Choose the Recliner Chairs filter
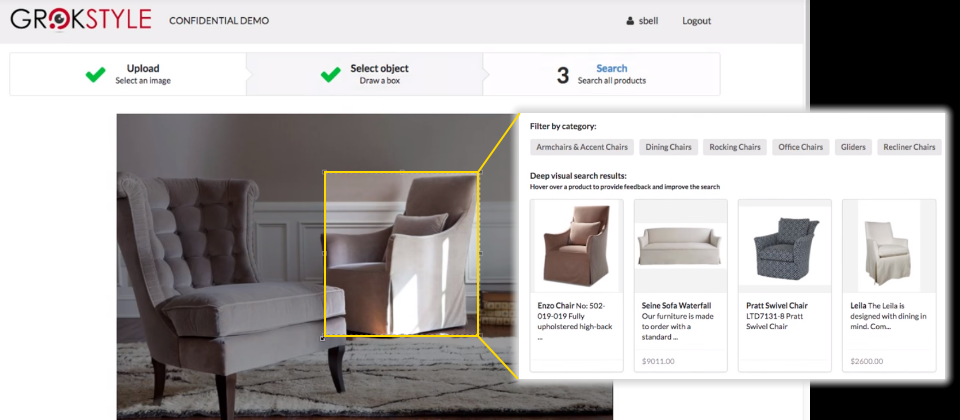Screen dimensions: 960x420 coord(909,147)
